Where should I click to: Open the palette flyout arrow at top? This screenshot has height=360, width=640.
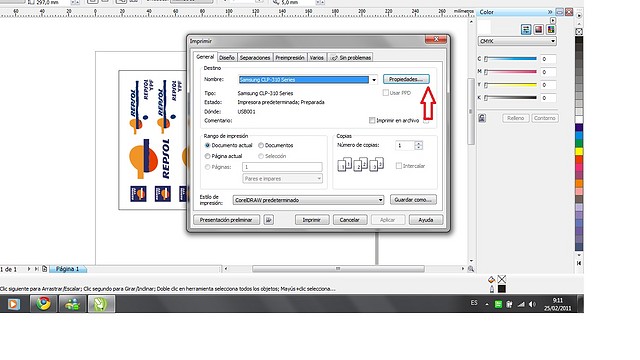pyautogui.click(x=579, y=15)
